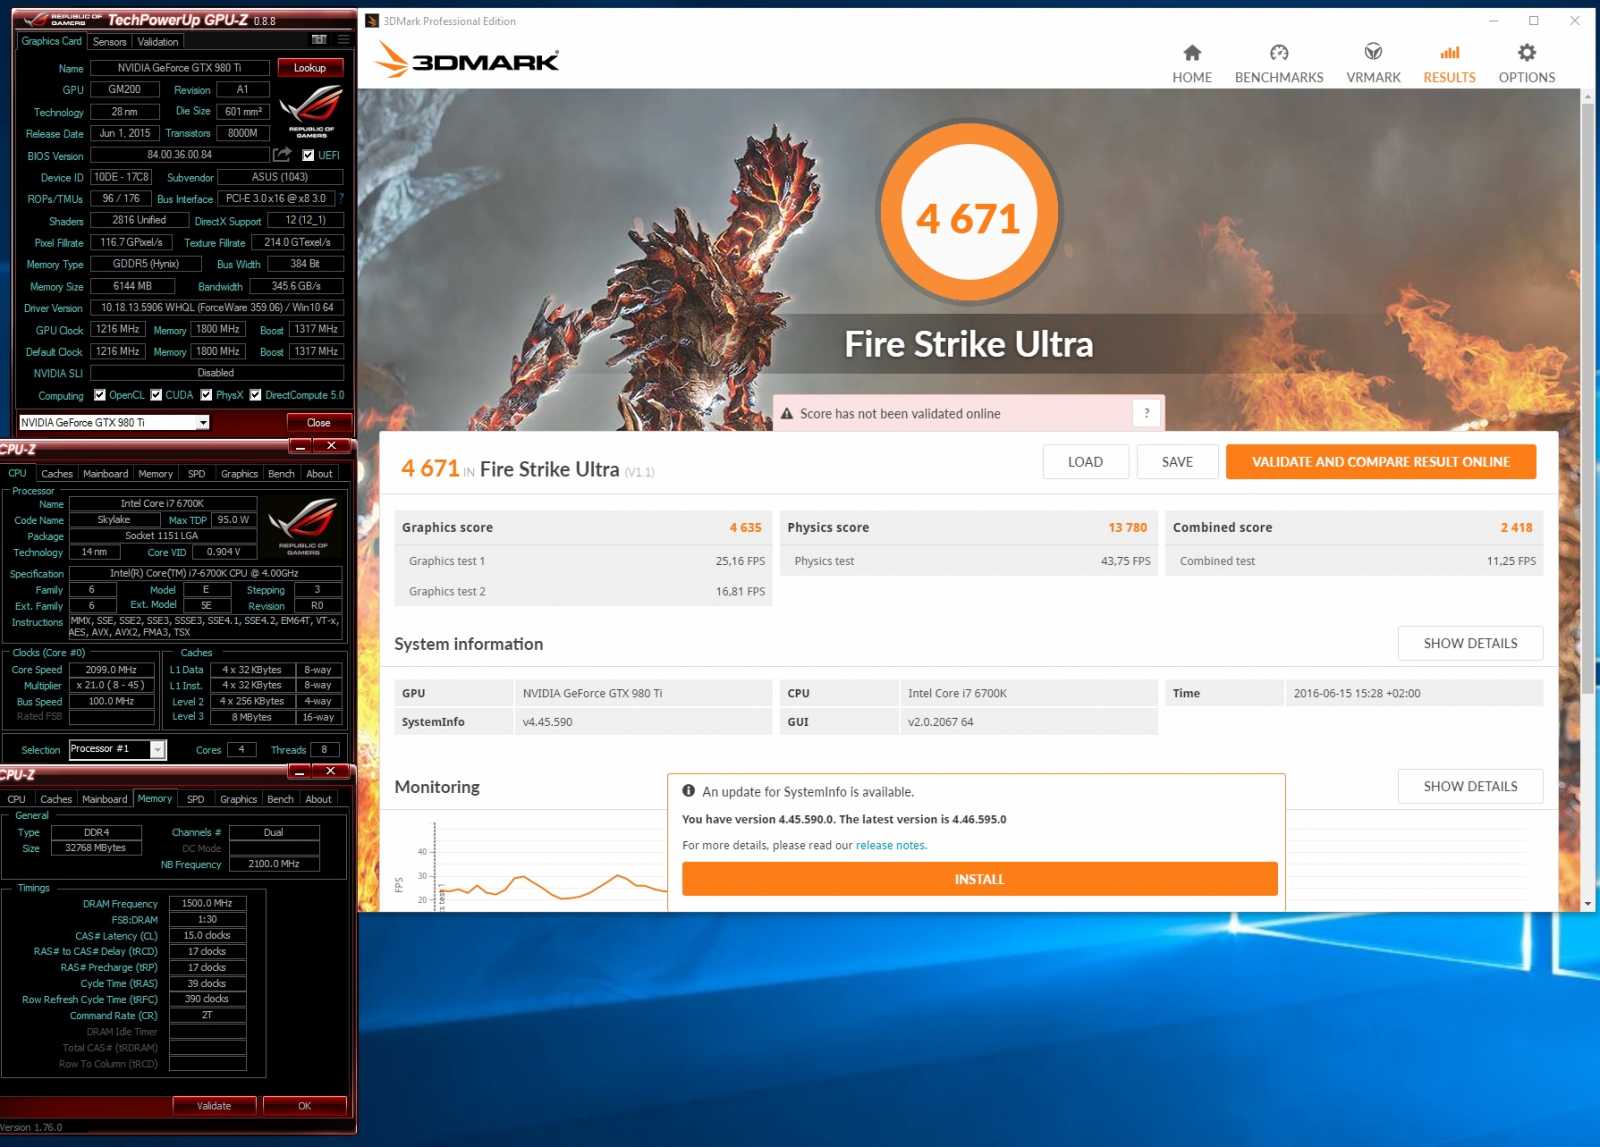Open Graphics tab in lower CPU-Z window
This screenshot has width=1600, height=1147.
pos(238,799)
